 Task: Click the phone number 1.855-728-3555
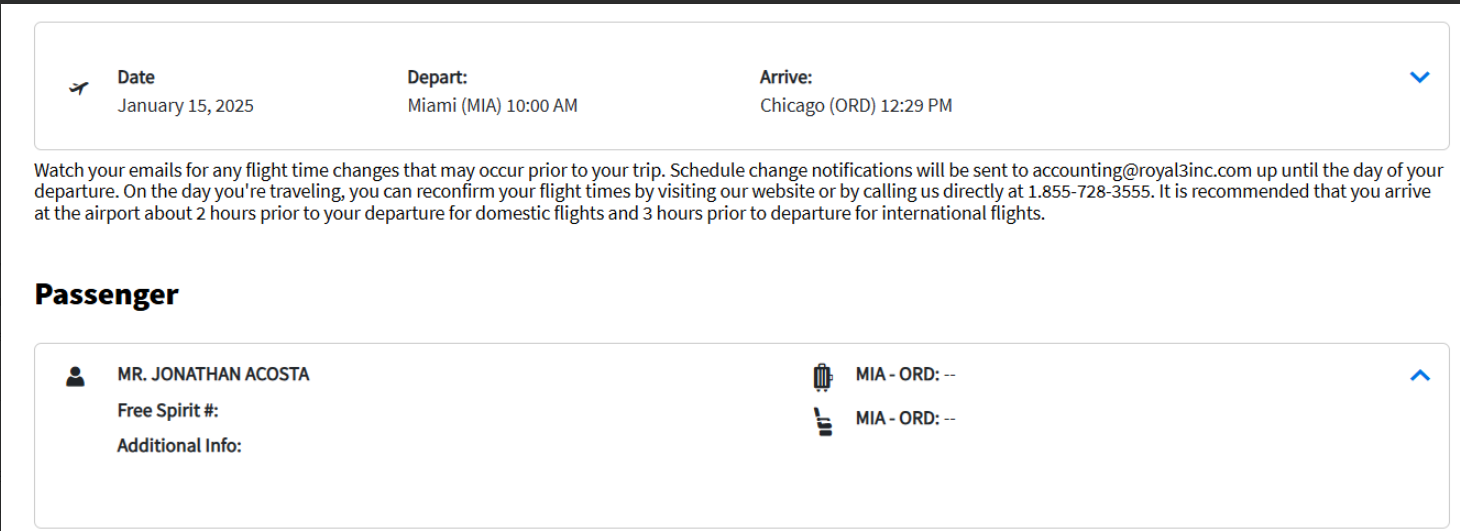coord(1083,192)
